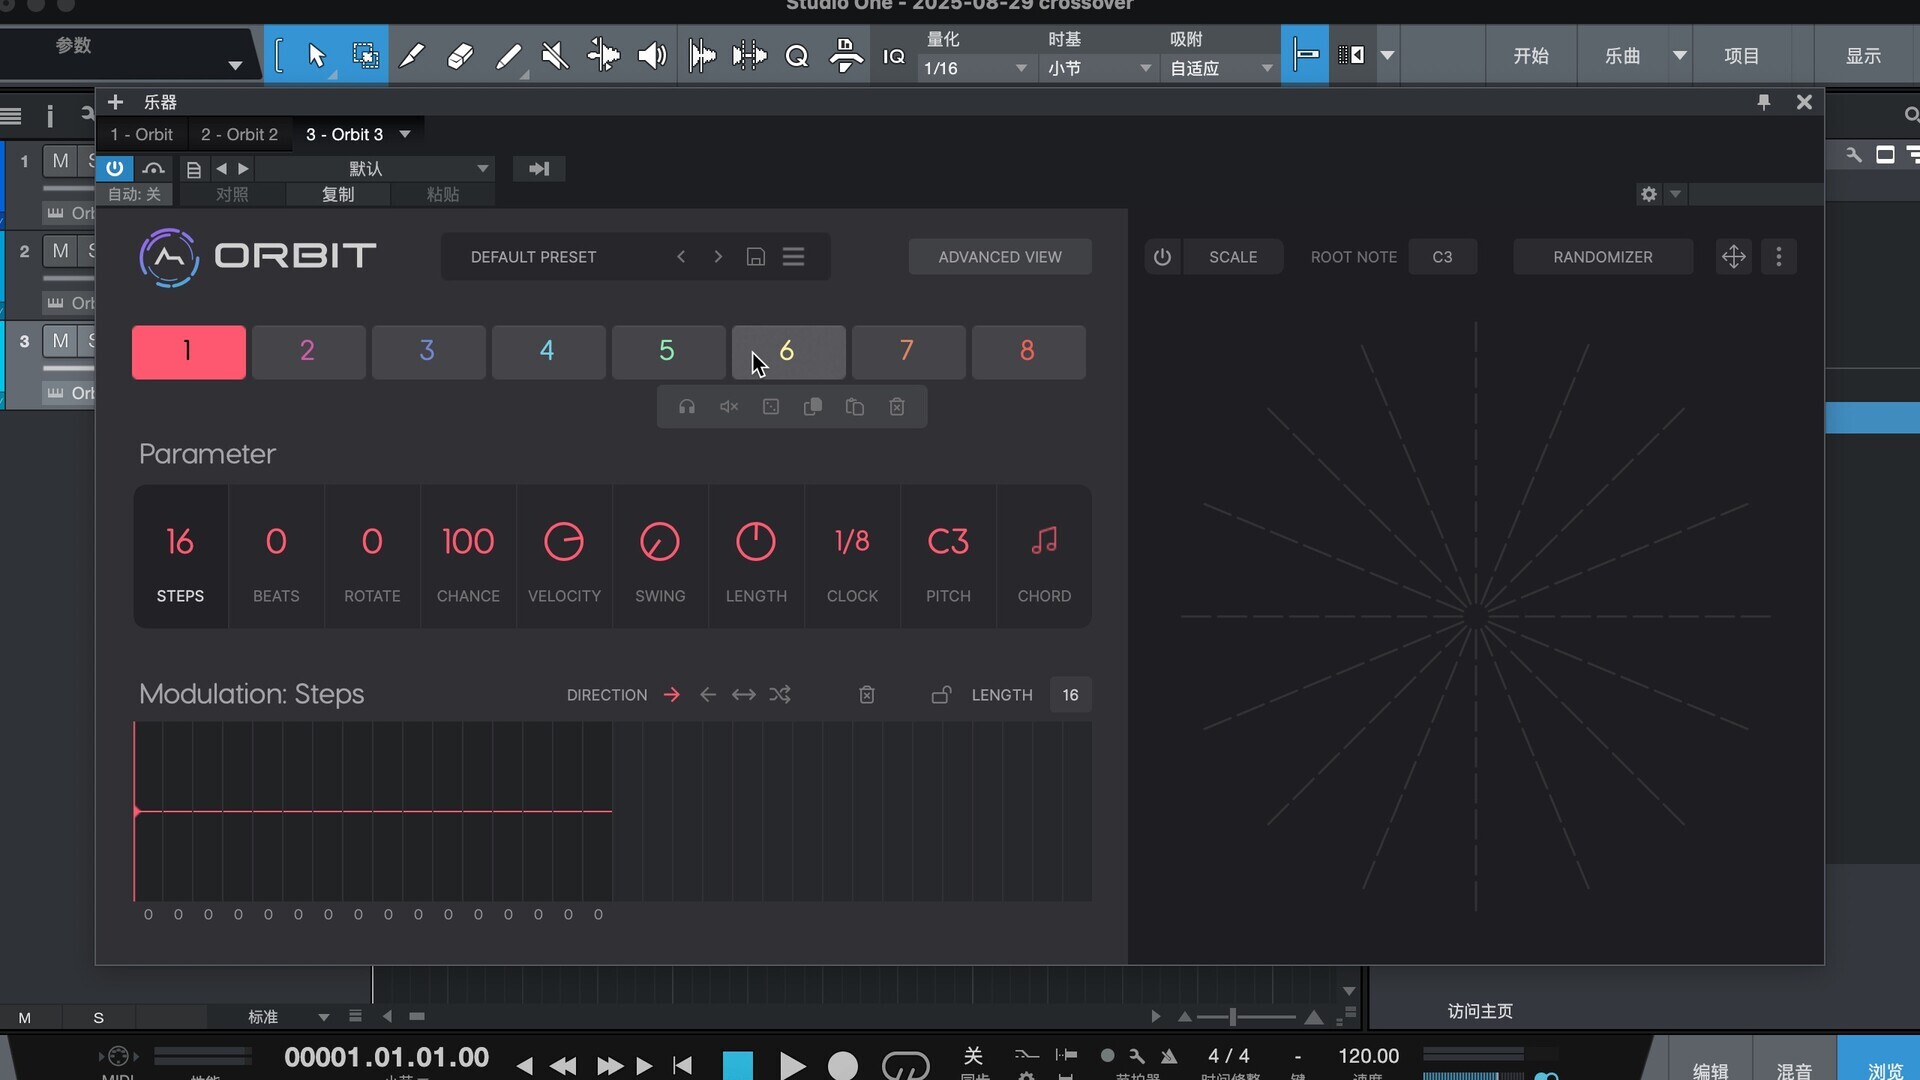Expand the Orbit 3 tab dropdown arrow

405,134
